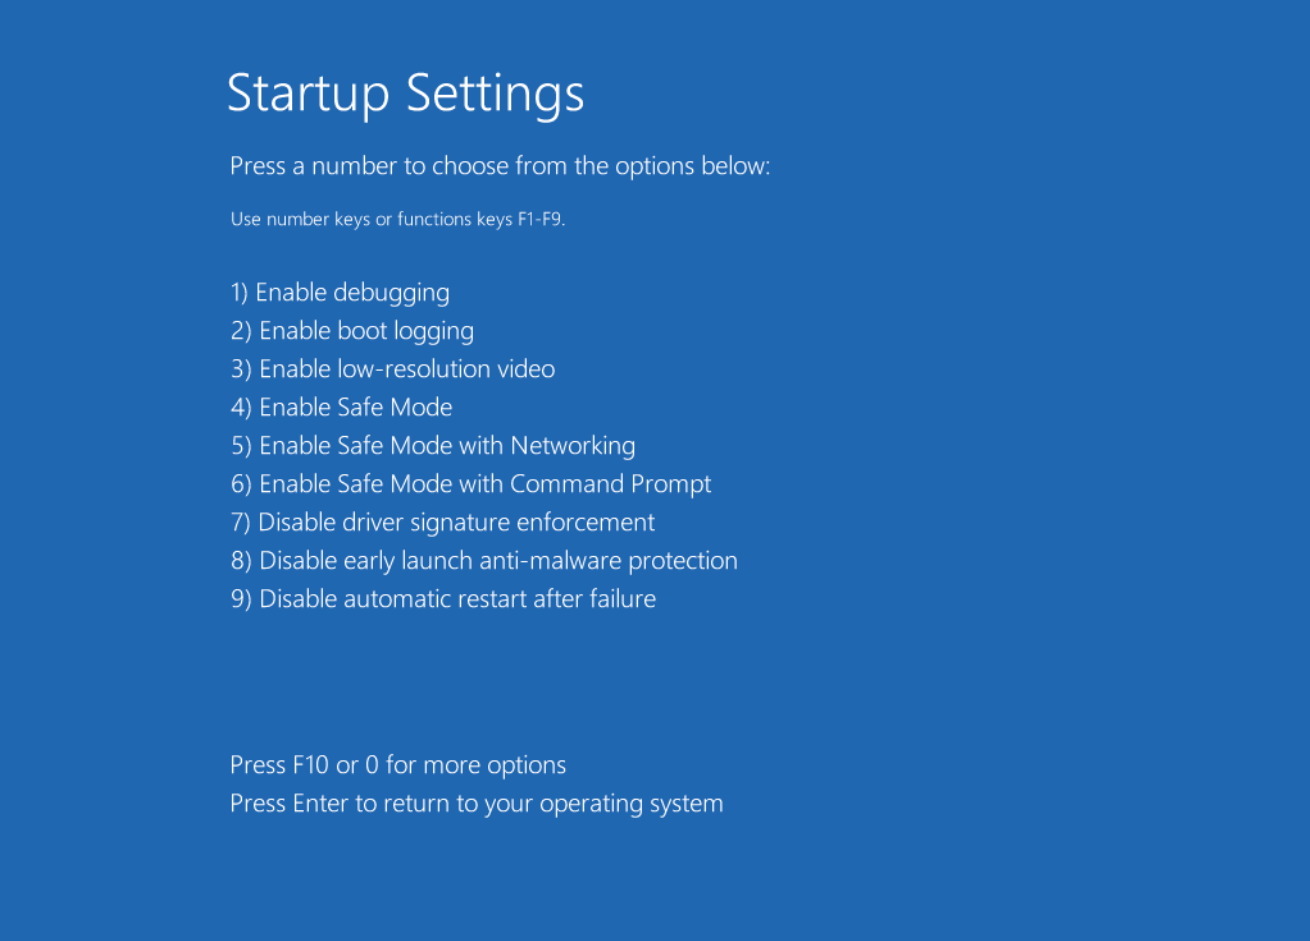Click the '9)' number before Disable automatic restart
Image resolution: width=1310 pixels, height=941 pixels.
[x=241, y=599]
